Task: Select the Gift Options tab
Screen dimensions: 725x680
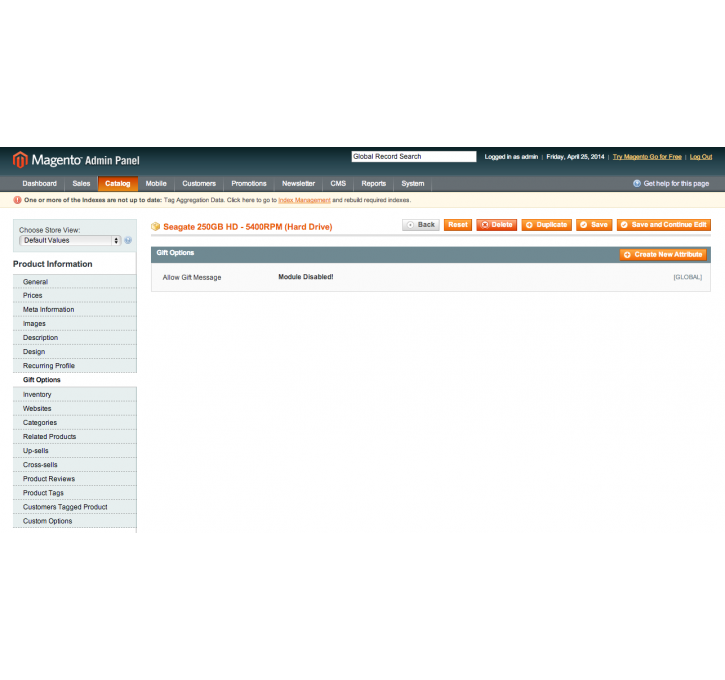Action: [x=75, y=380]
